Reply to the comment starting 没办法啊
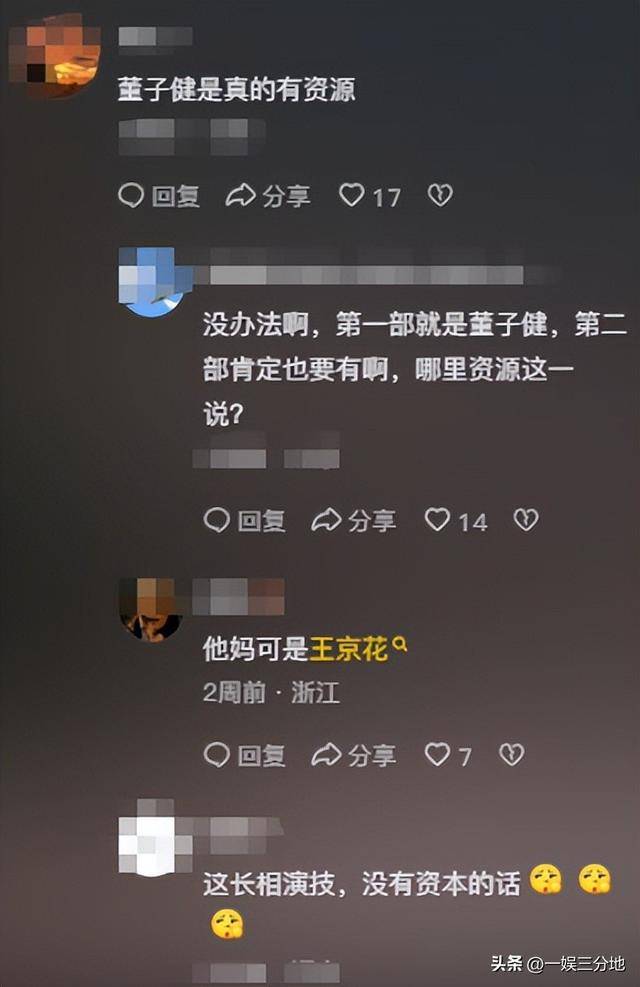Image resolution: width=640 pixels, height=987 pixels. (x=245, y=521)
